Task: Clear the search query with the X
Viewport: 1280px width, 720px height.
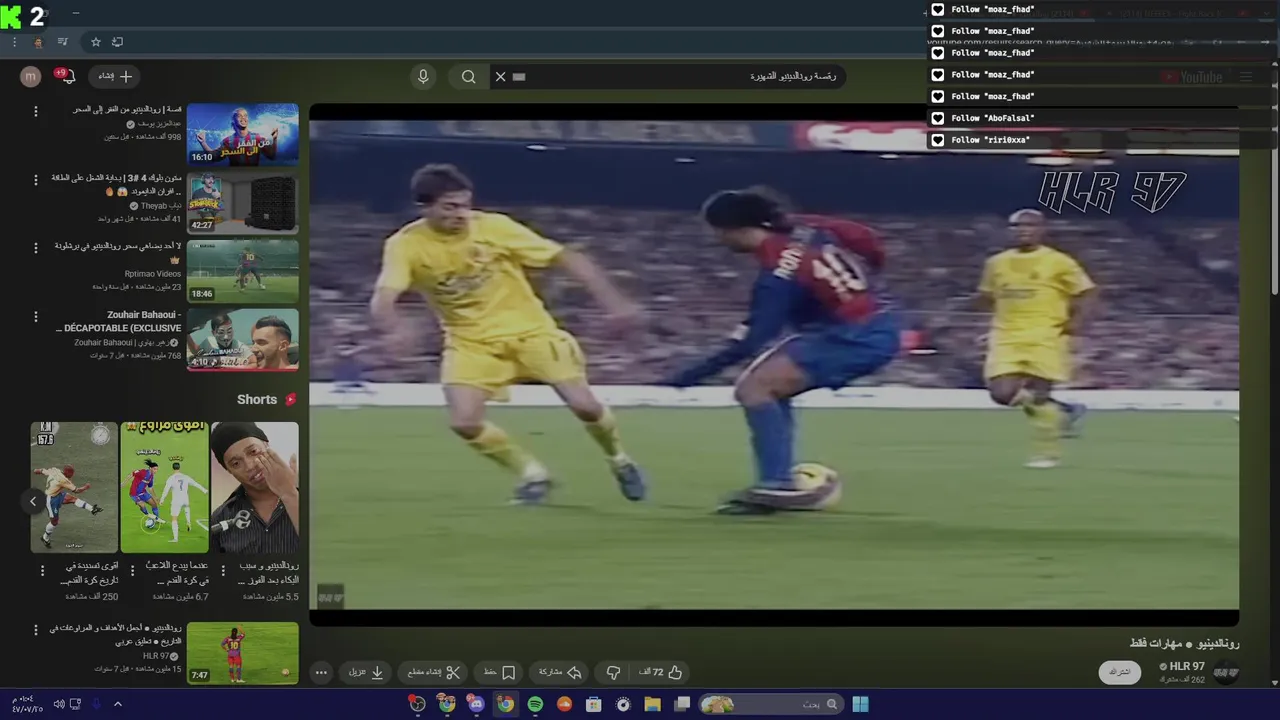Action: click(500, 76)
